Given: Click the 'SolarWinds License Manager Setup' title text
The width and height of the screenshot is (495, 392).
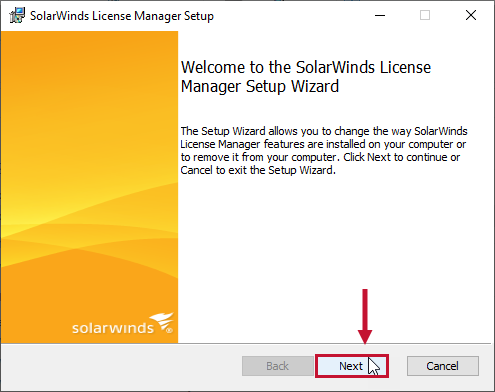Looking at the screenshot, I should tap(122, 16).
